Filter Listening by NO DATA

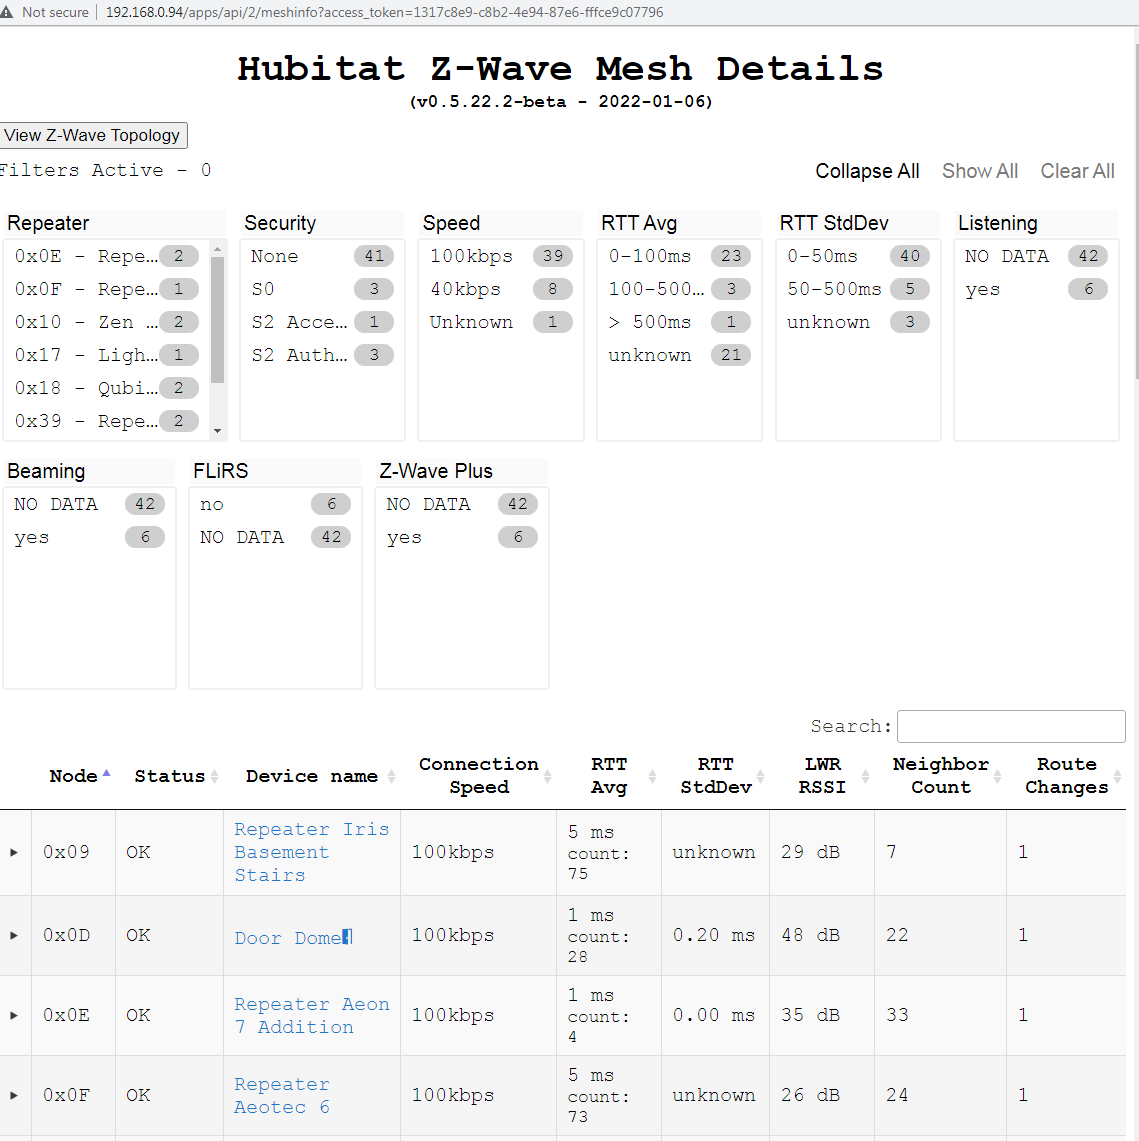pos(1036,256)
